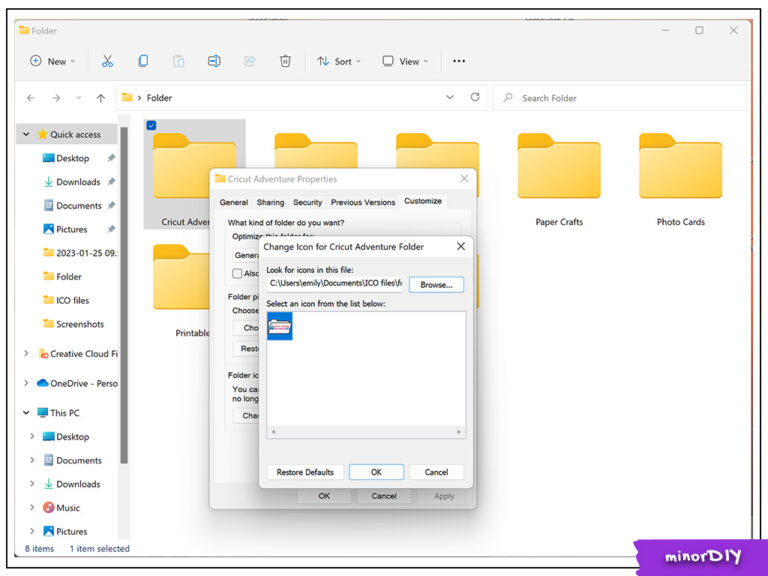
Task: Select Folder in the sidebar
Action: [69, 277]
